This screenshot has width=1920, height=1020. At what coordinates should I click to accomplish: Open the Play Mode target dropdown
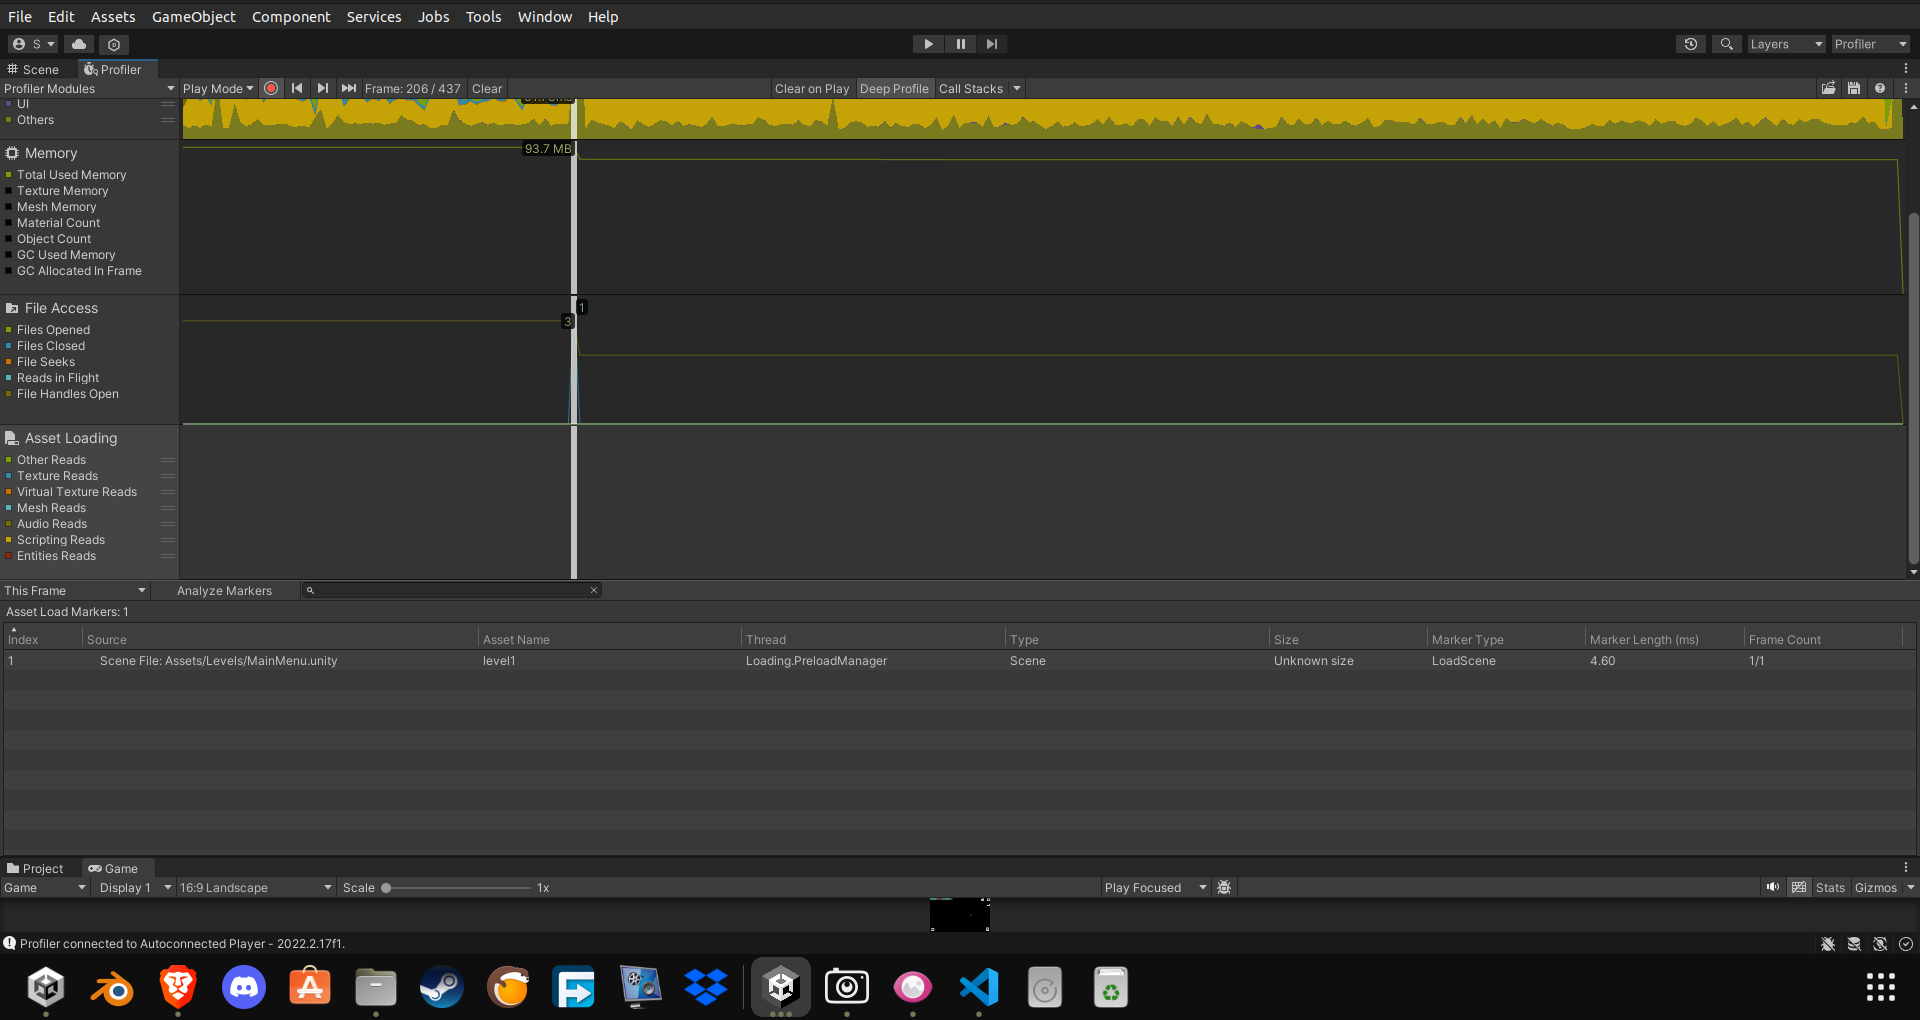point(218,88)
